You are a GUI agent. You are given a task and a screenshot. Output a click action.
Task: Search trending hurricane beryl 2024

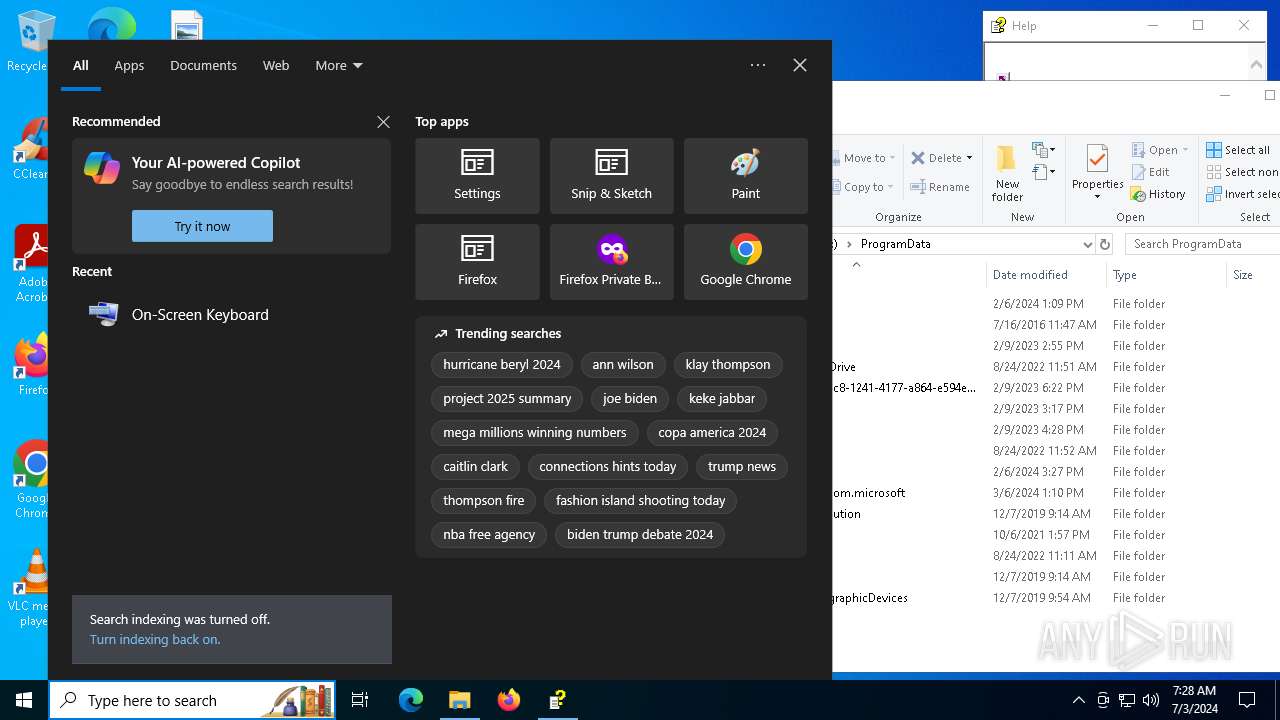click(x=502, y=365)
